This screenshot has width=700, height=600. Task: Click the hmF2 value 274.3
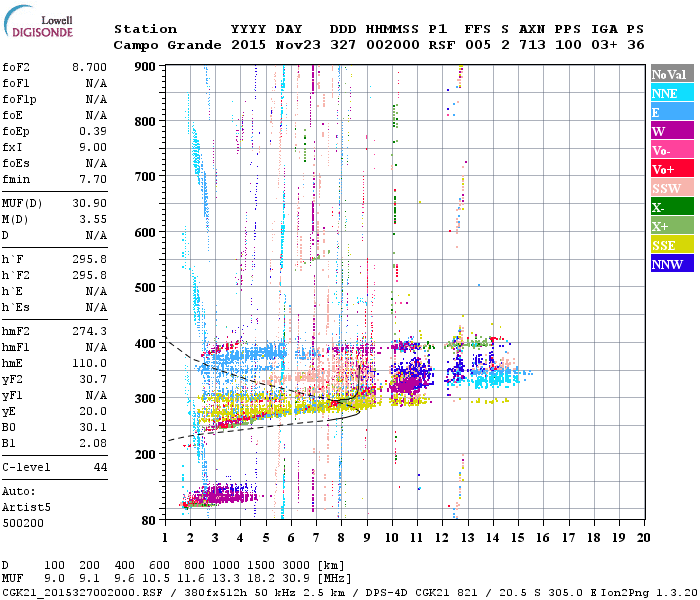tap(89, 332)
